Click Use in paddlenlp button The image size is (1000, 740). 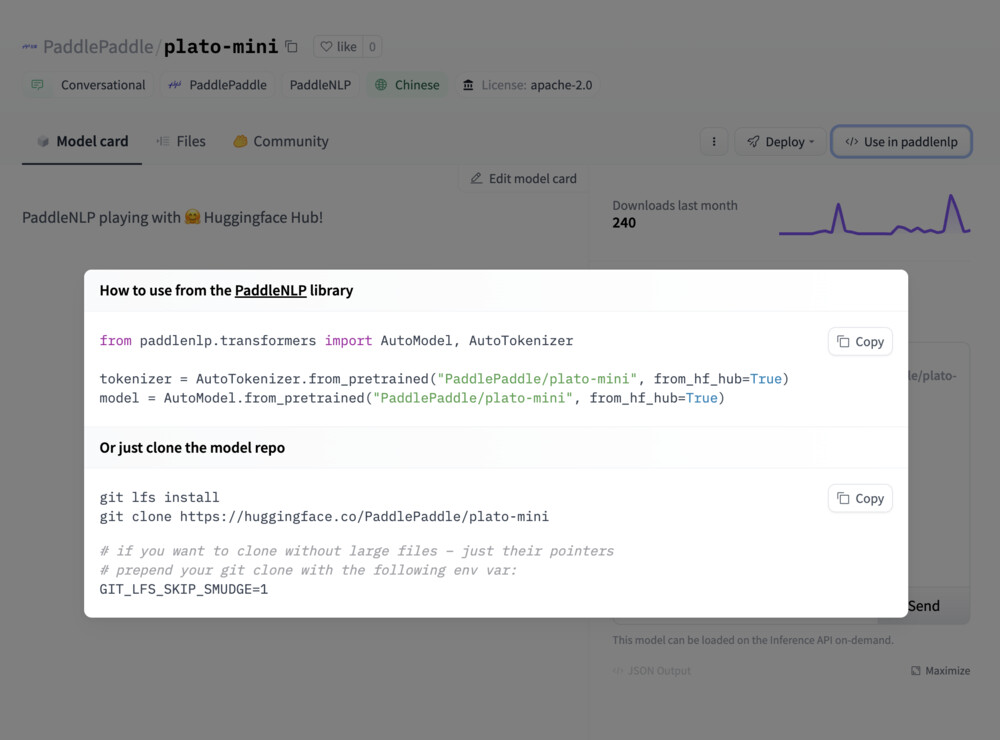pos(901,142)
